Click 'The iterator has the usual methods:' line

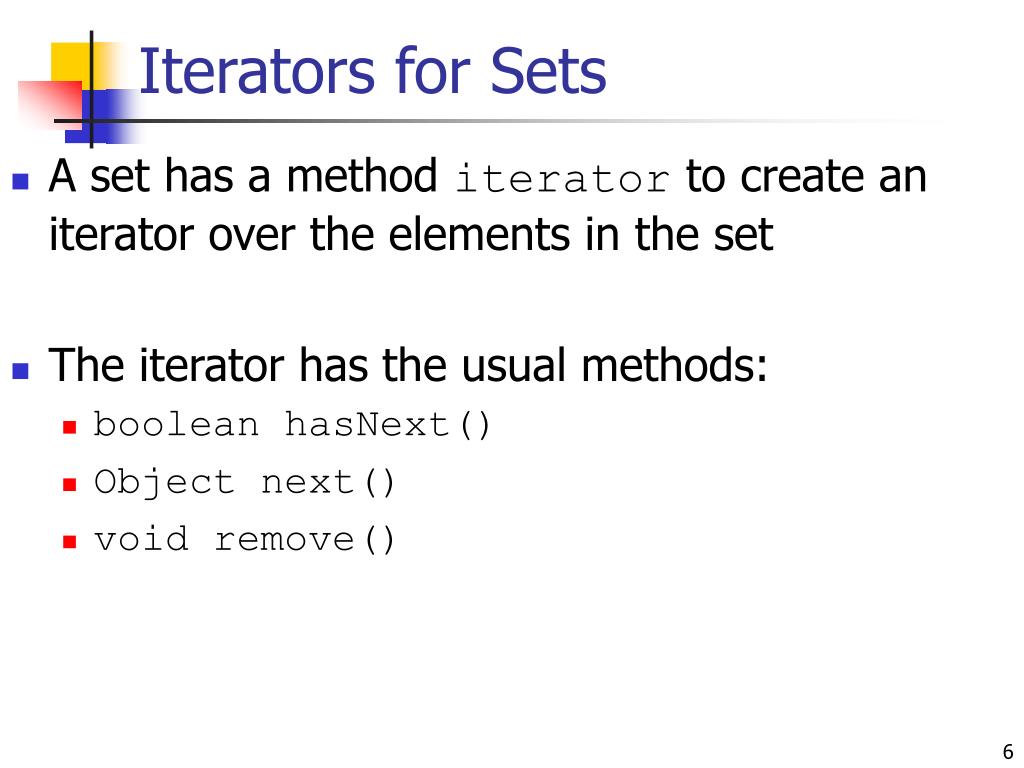point(408,364)
